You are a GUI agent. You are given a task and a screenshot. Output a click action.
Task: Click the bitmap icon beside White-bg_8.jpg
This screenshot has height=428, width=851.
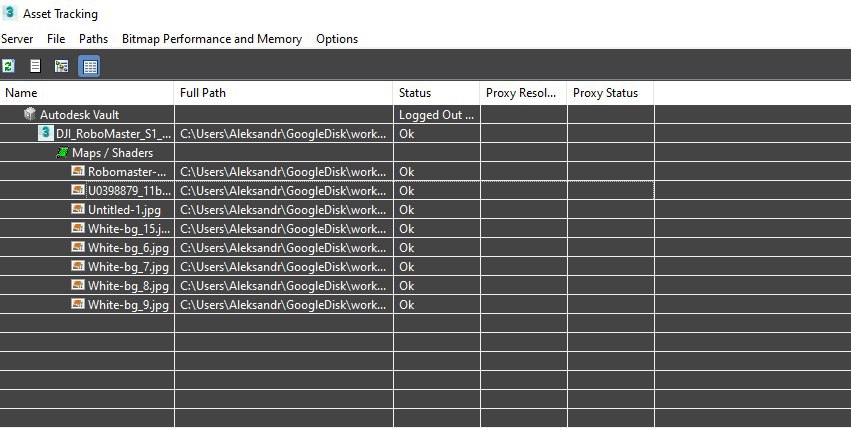coord(78,285)
